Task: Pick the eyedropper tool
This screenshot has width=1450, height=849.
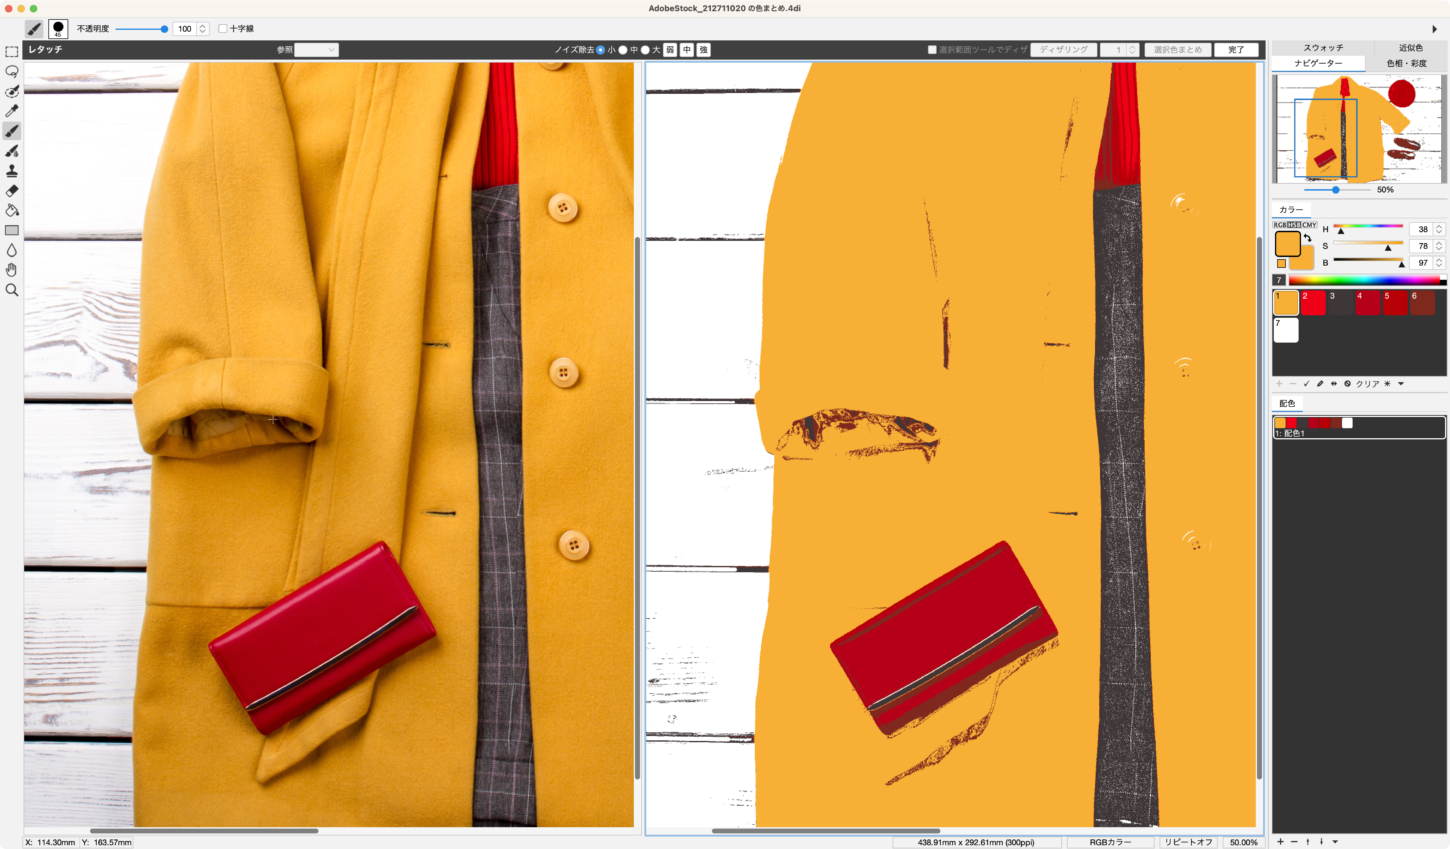Action: click(12, 111)
